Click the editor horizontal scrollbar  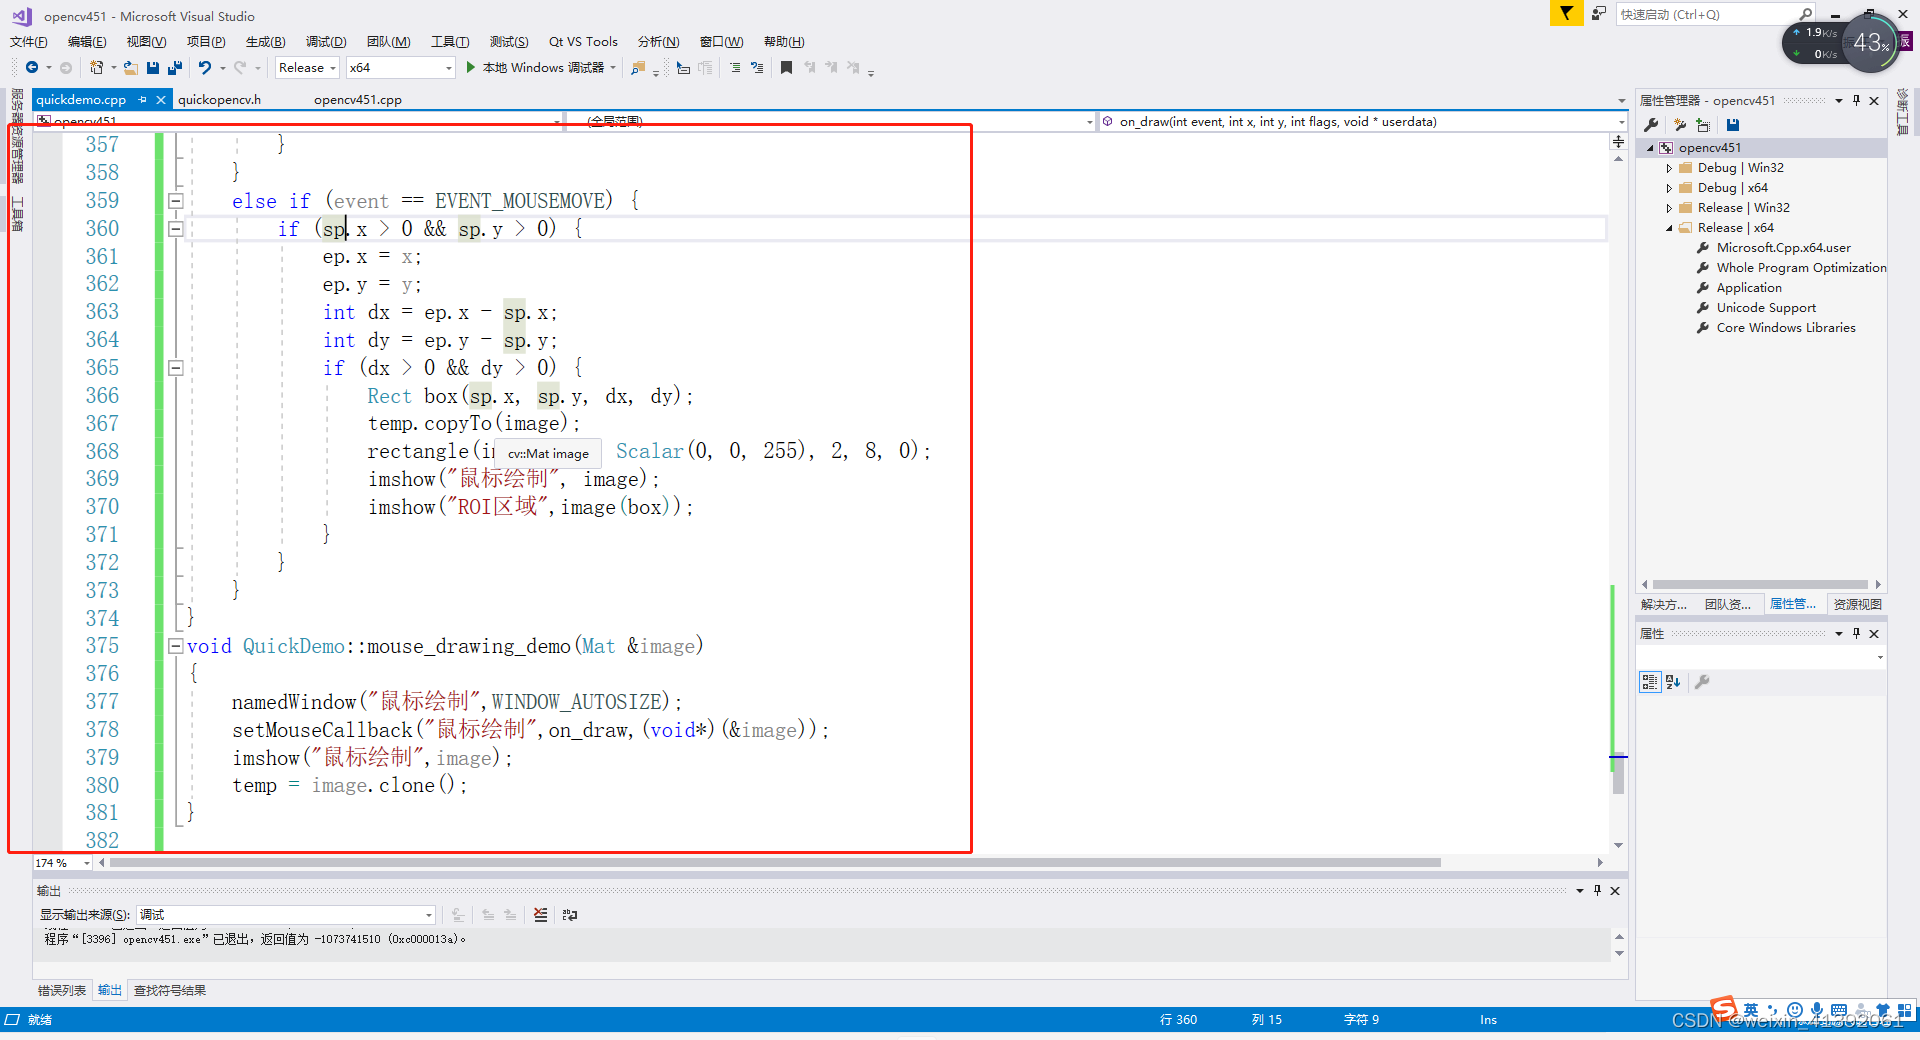click(775, 863)
